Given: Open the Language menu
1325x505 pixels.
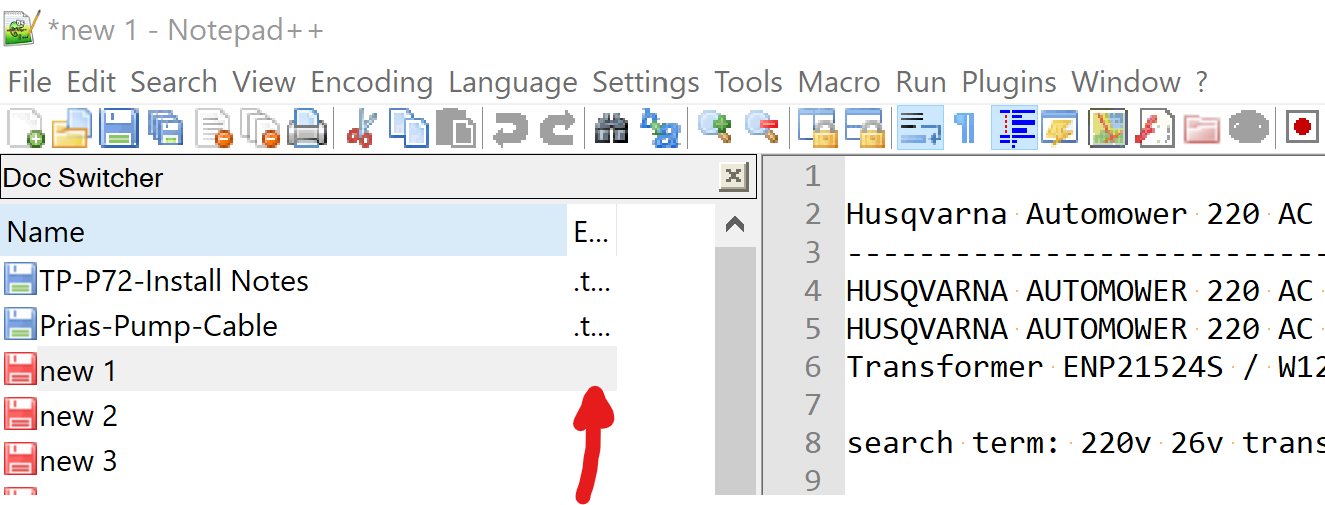Looking at the screenshot, I should point(513,82).
